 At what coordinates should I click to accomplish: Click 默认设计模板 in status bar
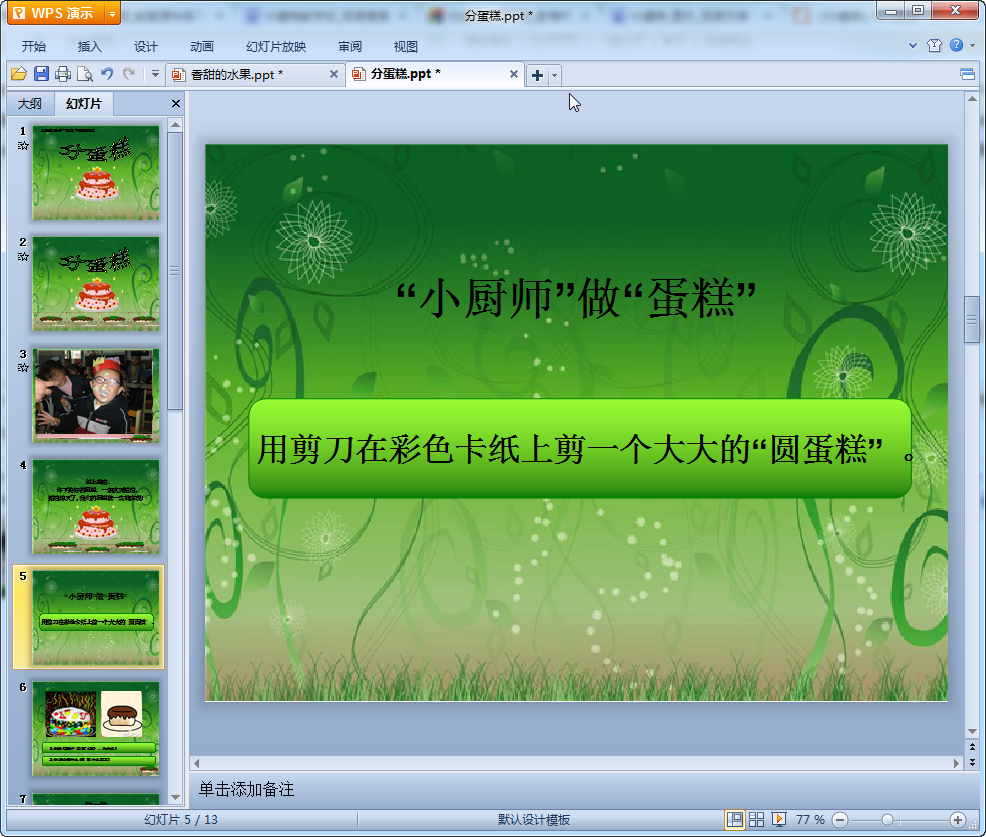[534, 819]
